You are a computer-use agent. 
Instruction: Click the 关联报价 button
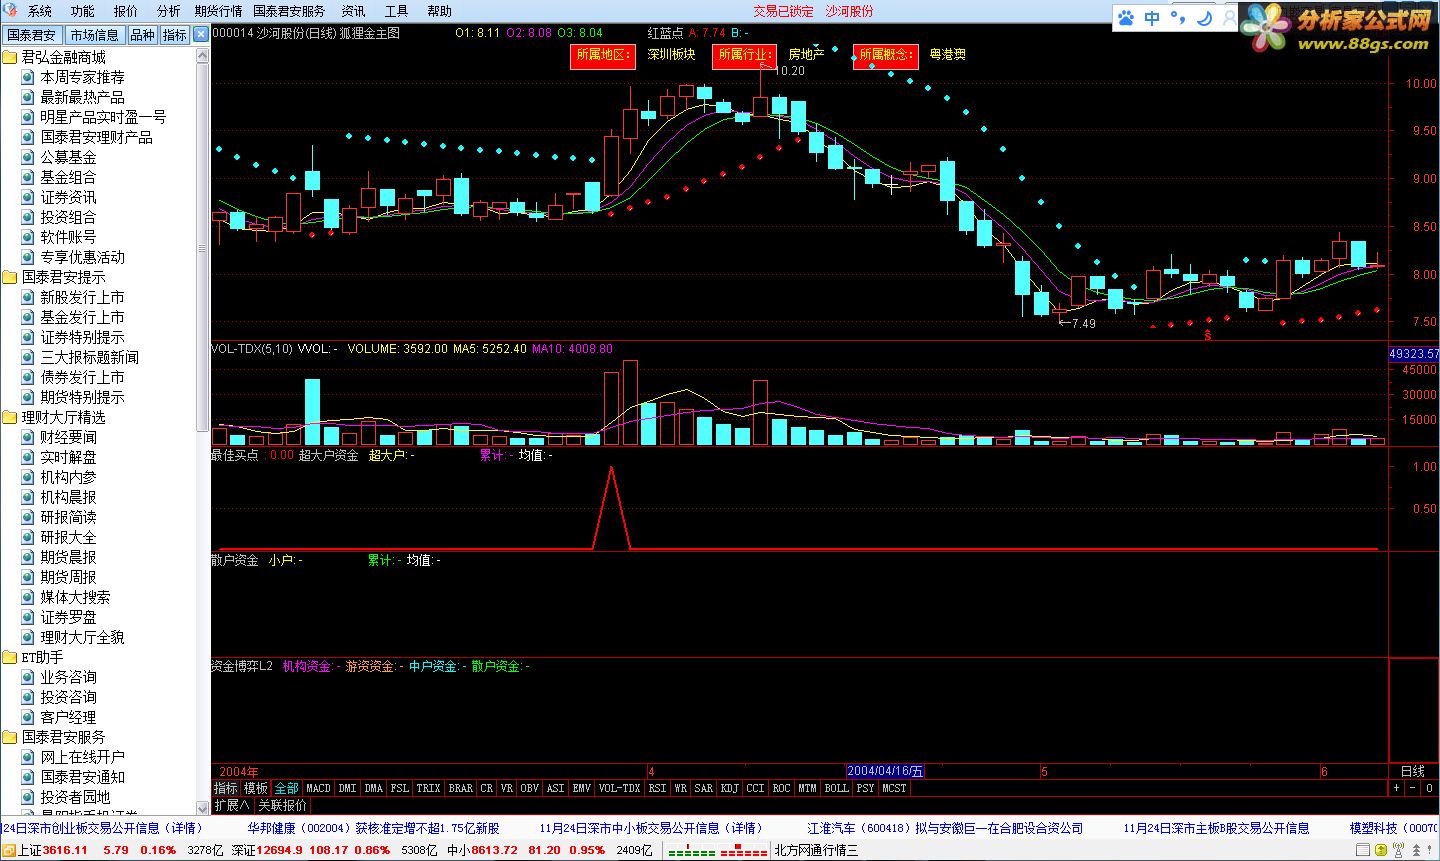282,805
